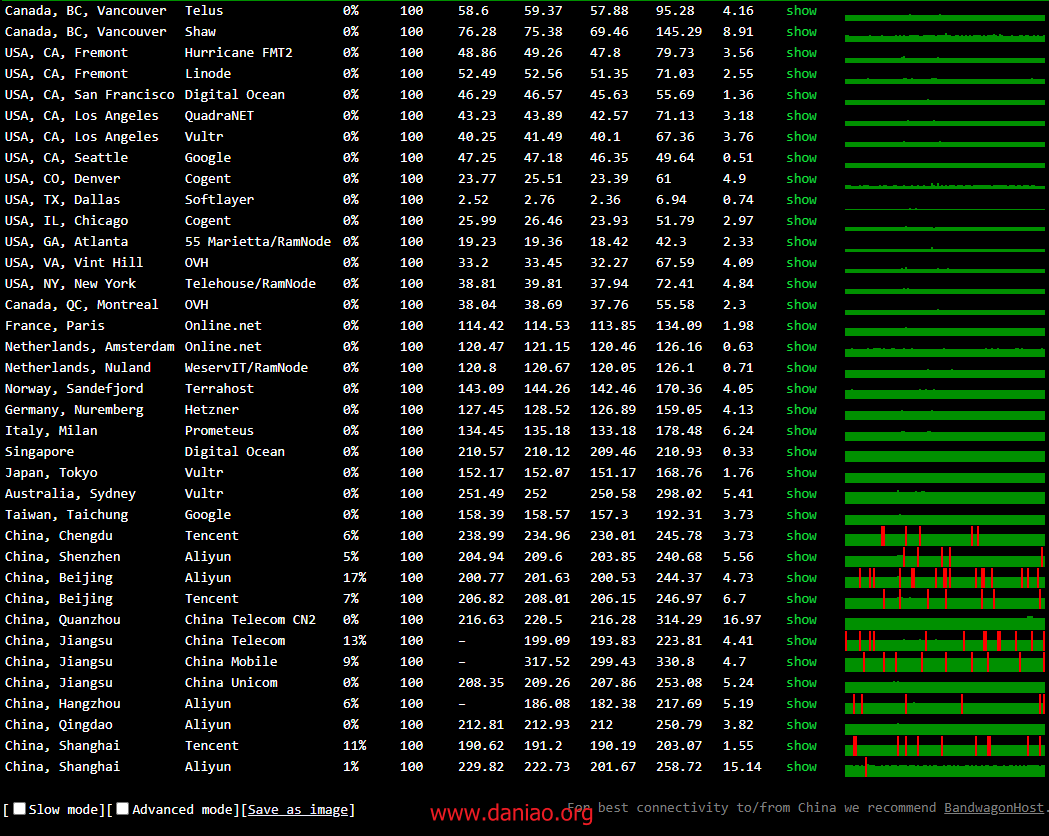Click show for Vancouver Telus row

coord(801,11)
